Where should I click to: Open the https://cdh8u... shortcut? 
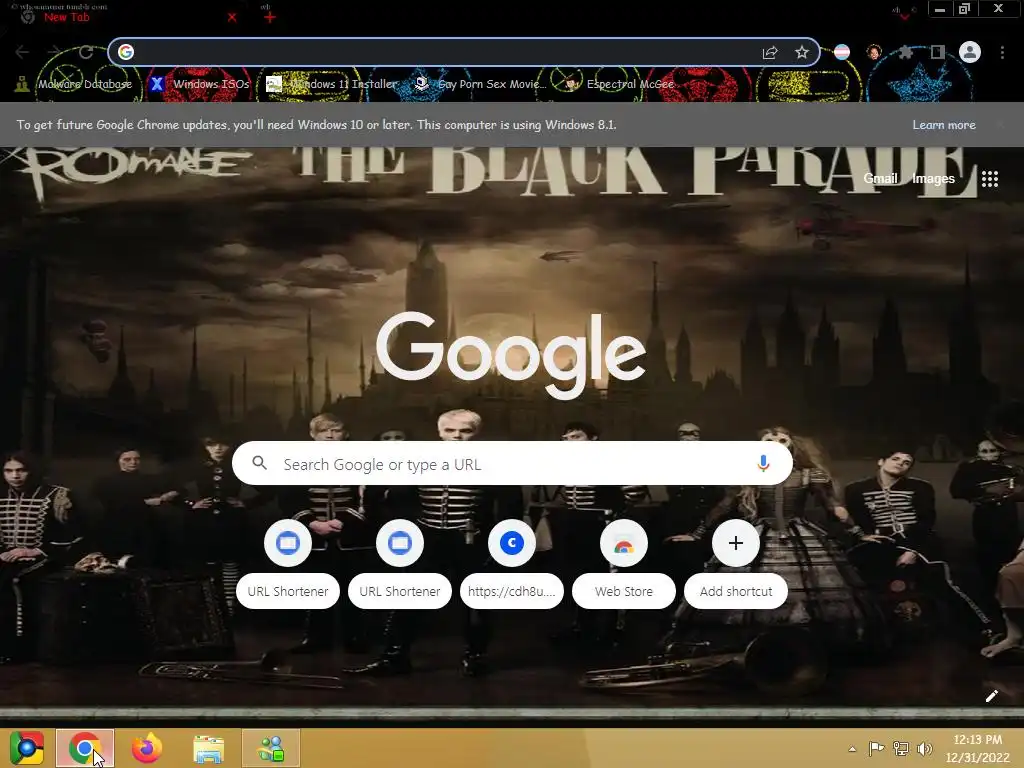pos(511,564)
